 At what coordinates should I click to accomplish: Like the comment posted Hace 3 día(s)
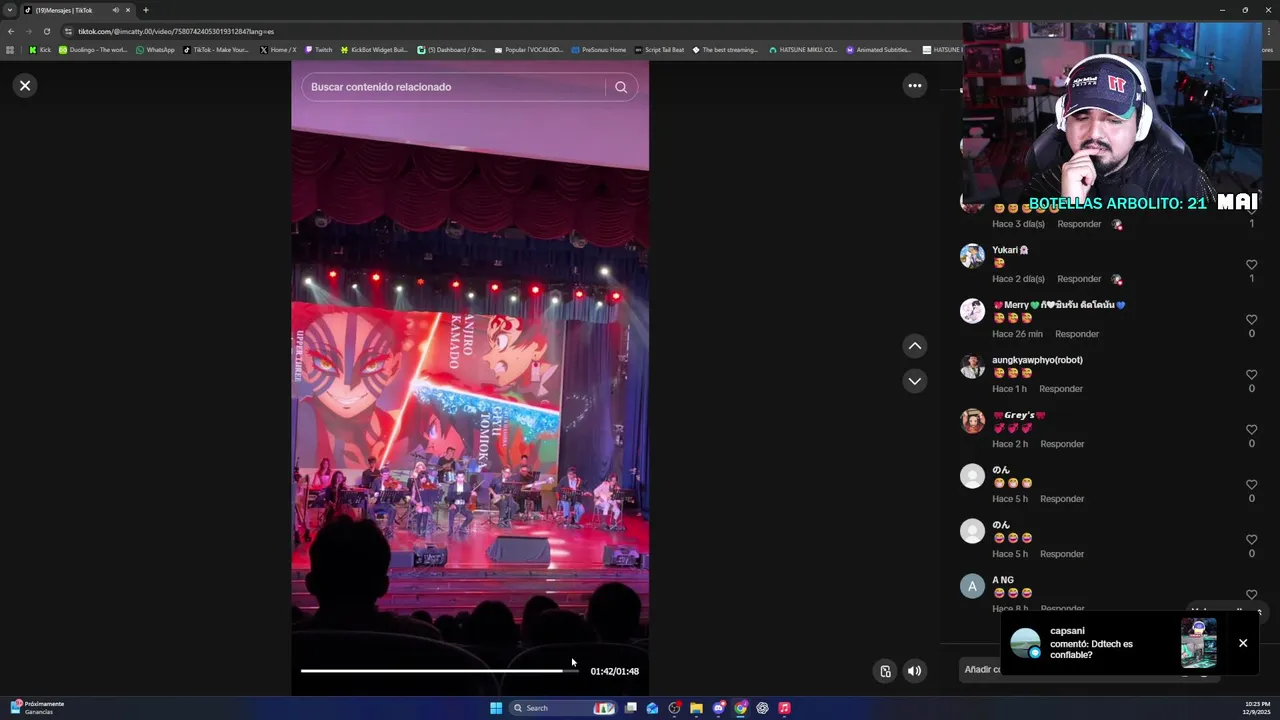[x=1251, y=212]
